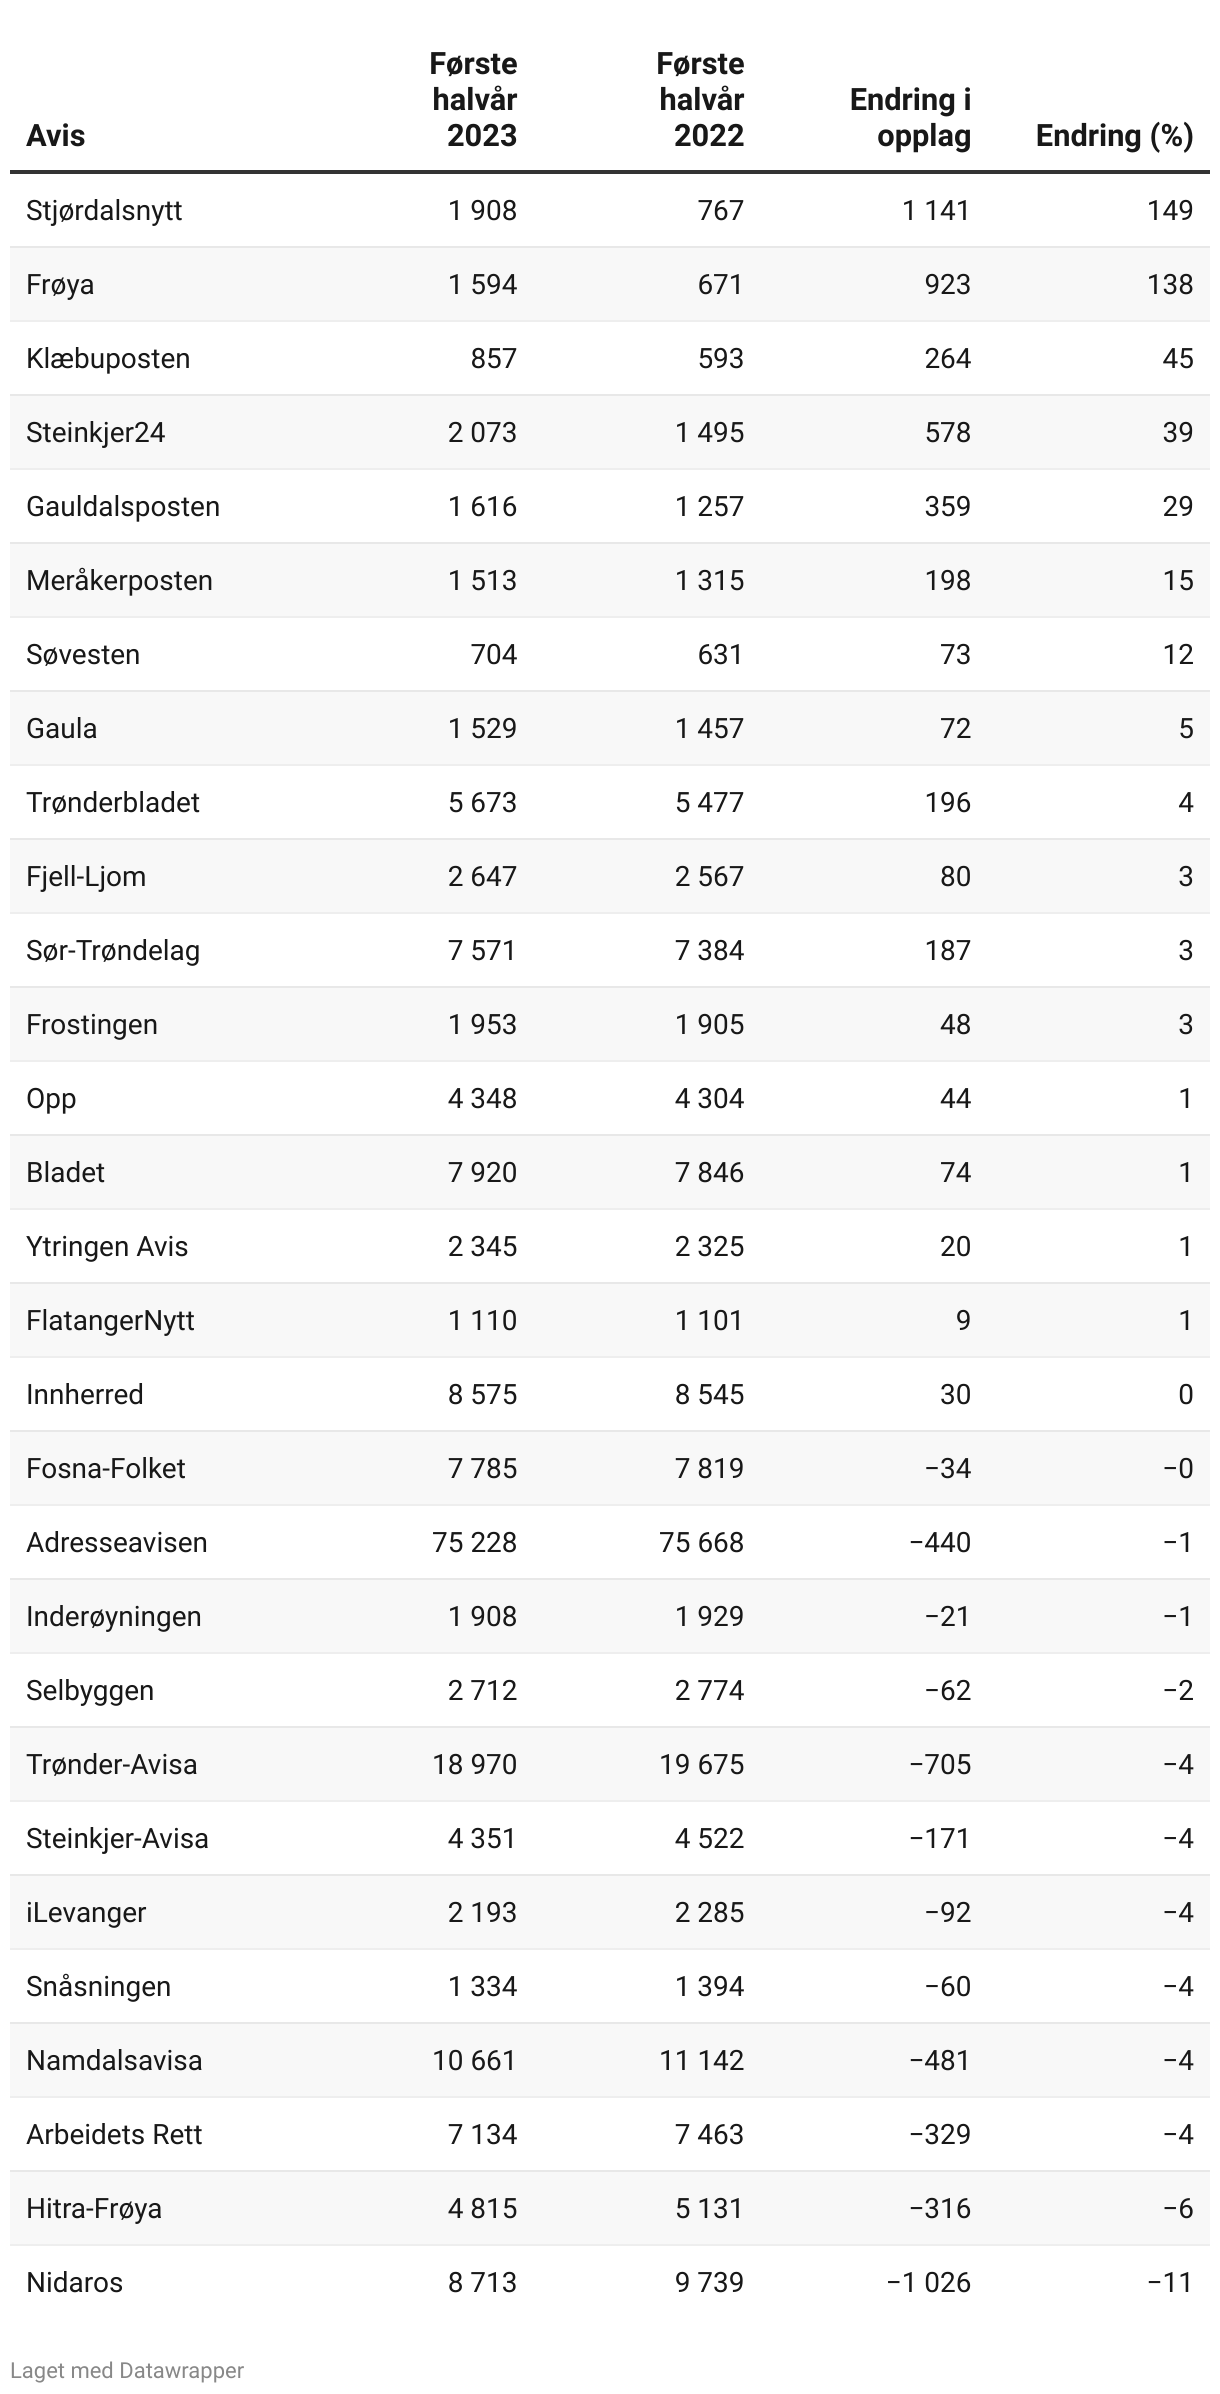Click the Namdalsavisa newspaper name
This screenshot has height=2394, width=1220.
pos(114,2061)
